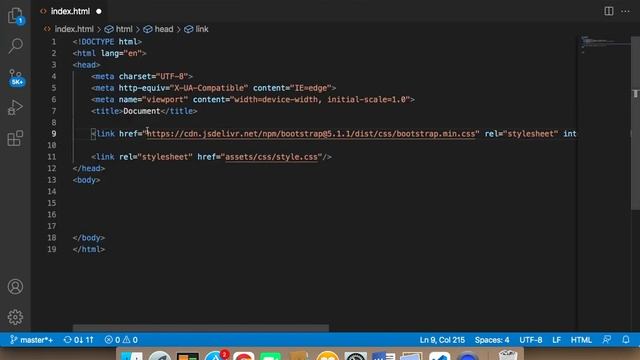Click the unsaved dot on index.html tab
Image resolution: width=640 pixels, height=360 pixels.
point(99,11)
